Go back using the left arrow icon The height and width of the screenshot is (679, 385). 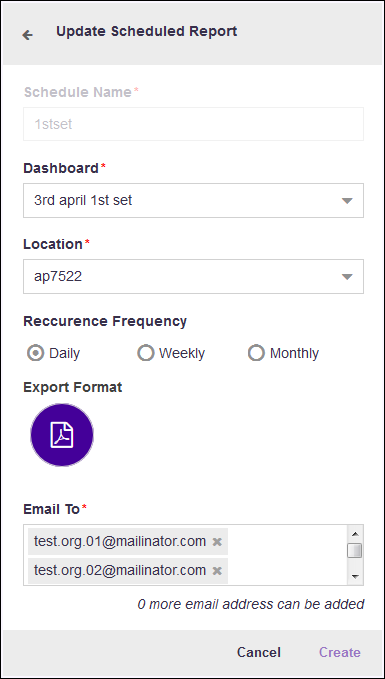click(x=28, y=35)
